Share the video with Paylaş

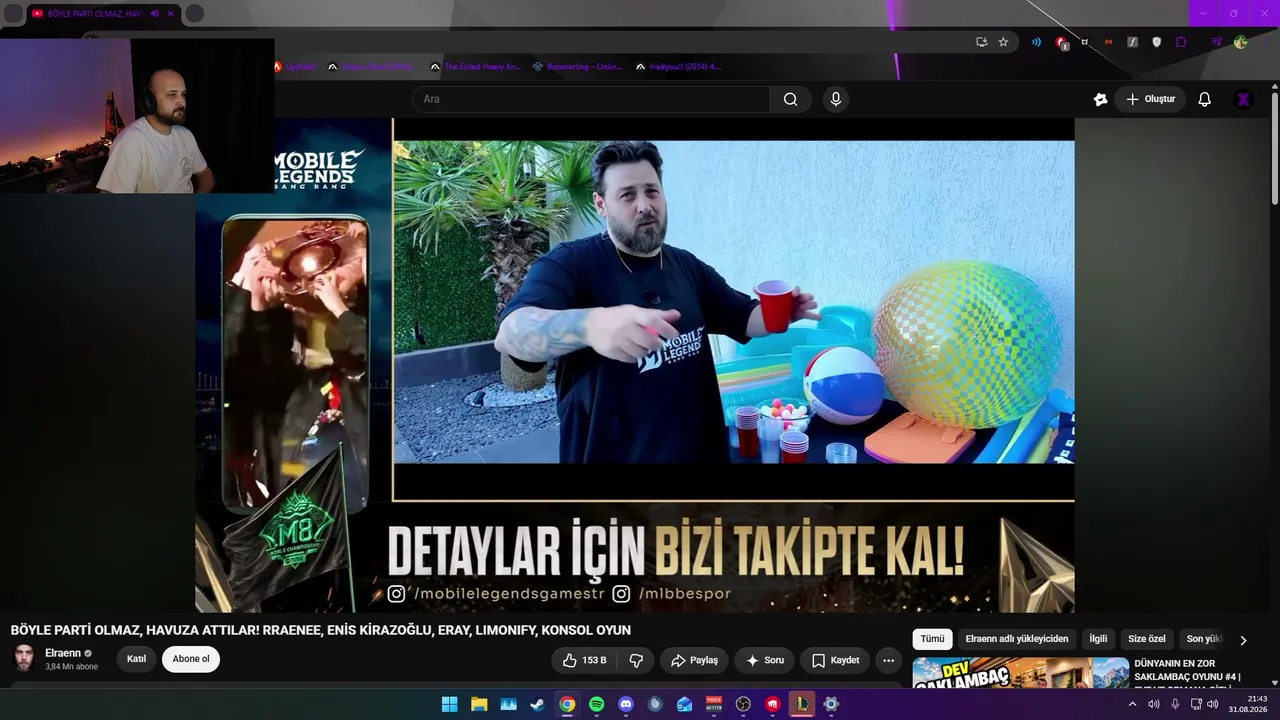[x=694, y=660]
